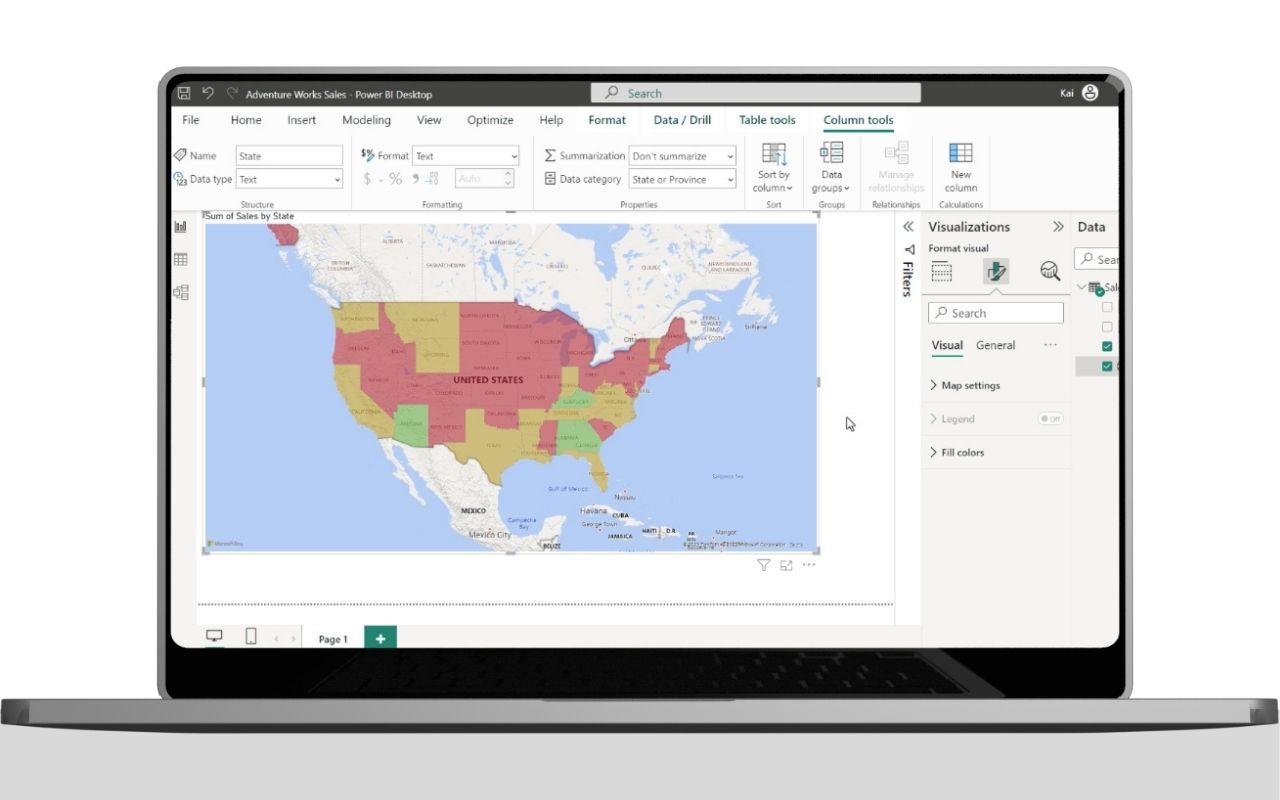Open the View ribbon tab
Viewport: 1280px width, 800px height.
coord(429,120)
